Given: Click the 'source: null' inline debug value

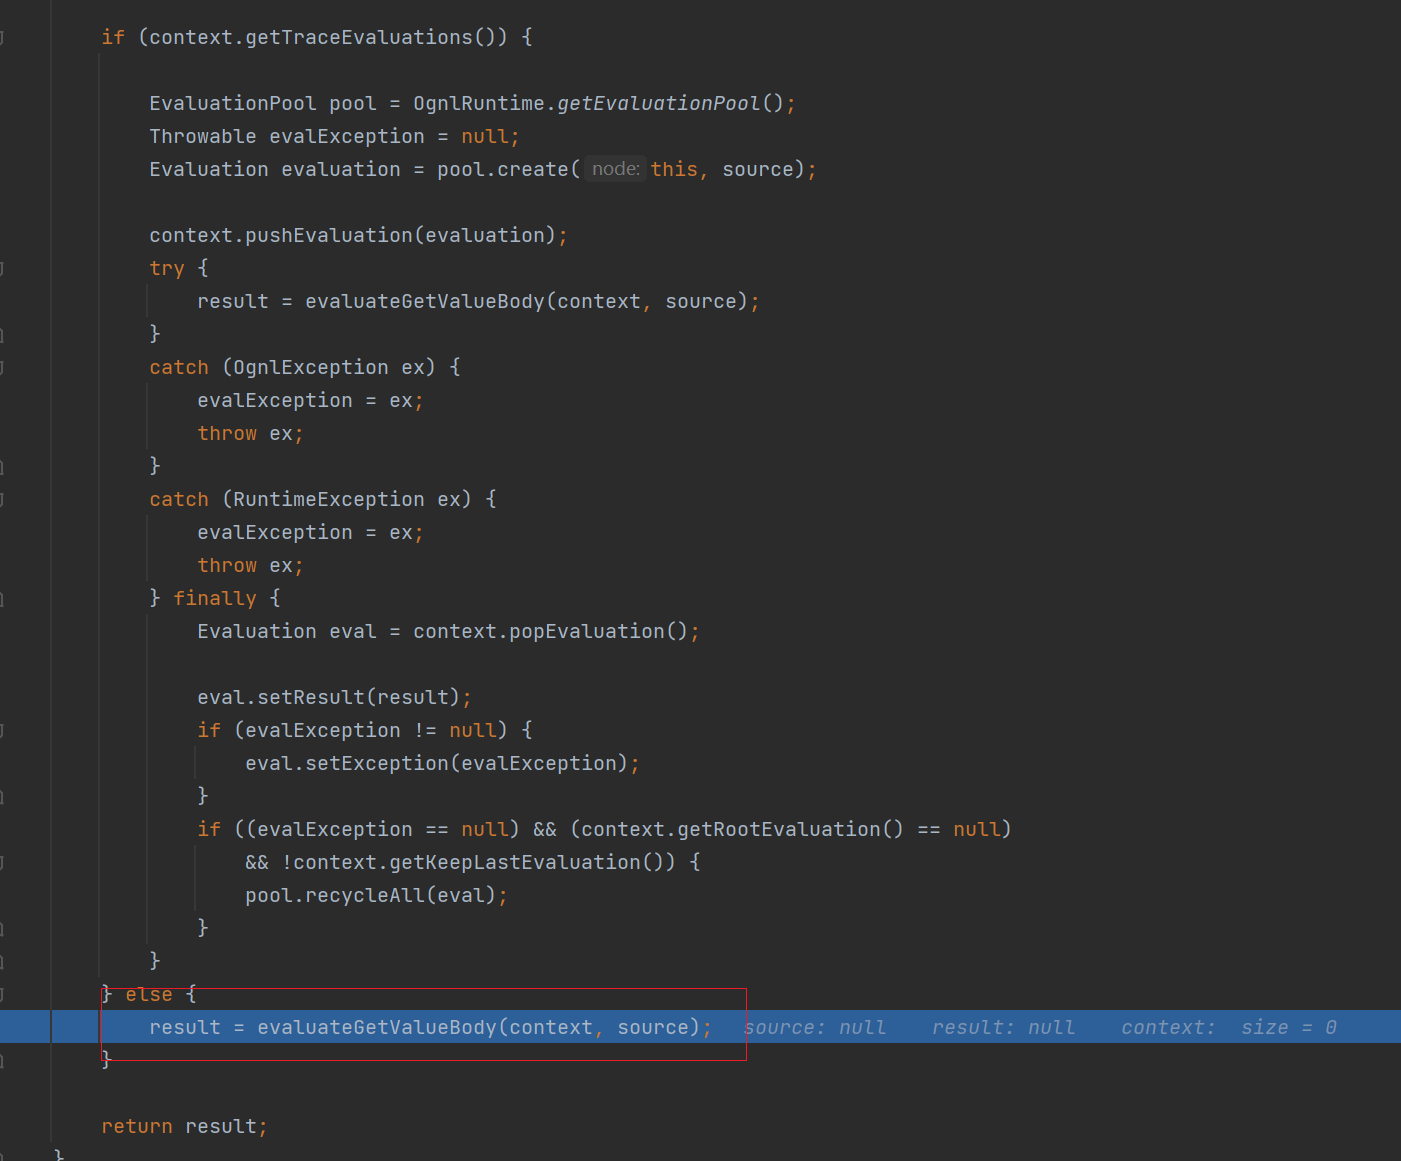Looking at the screenshot, I should coord(815,1027).
